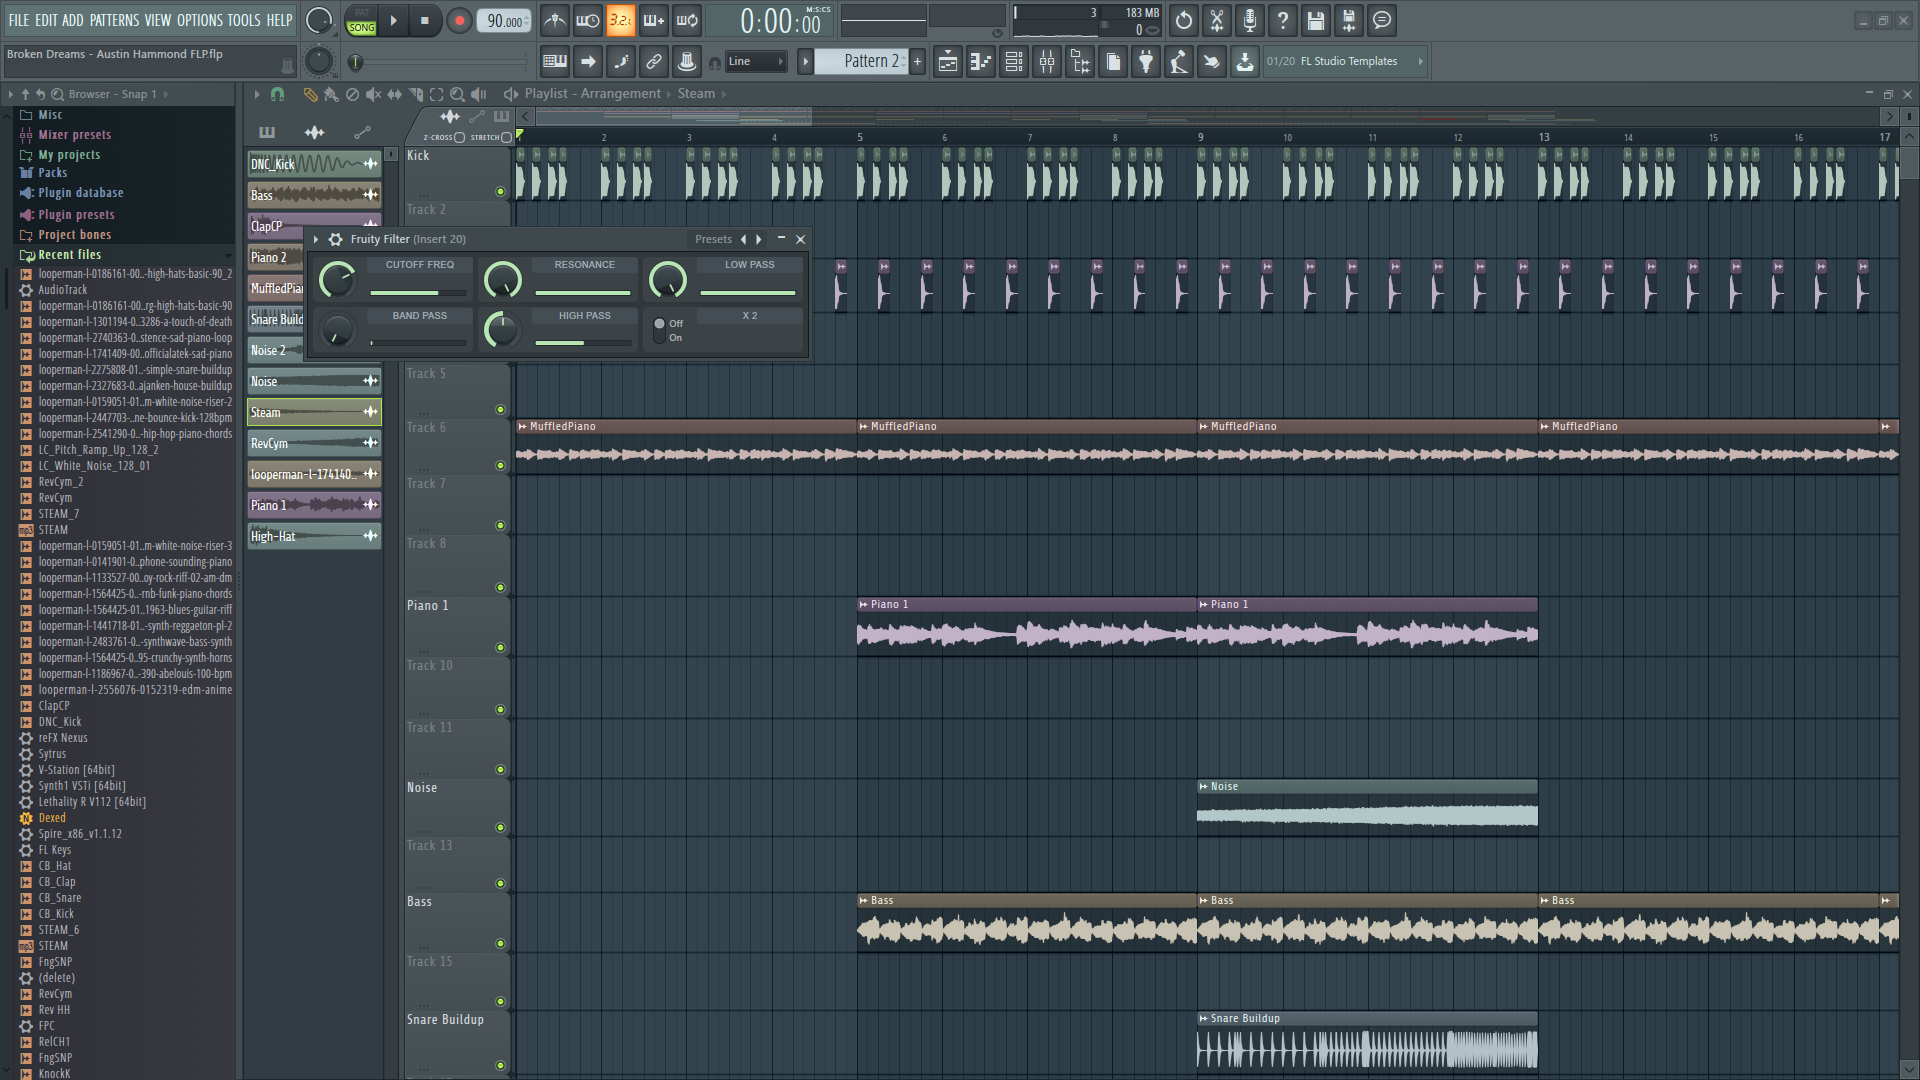Toggle the Kick track mute LED

(500, 191)
